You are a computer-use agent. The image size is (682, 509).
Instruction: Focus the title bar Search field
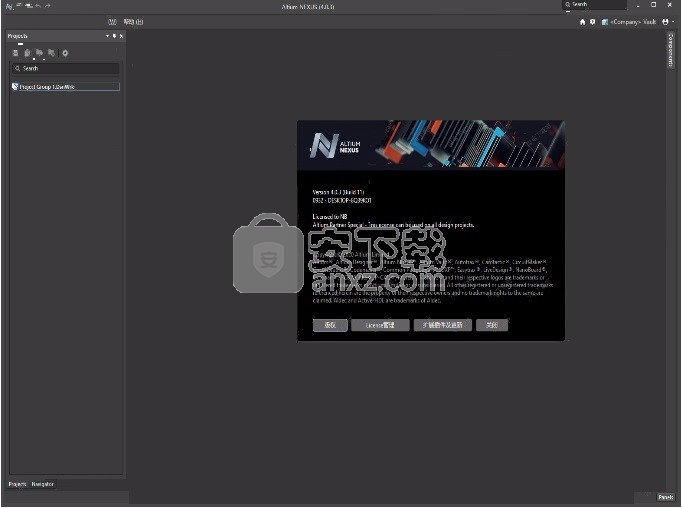pos(594,5)
